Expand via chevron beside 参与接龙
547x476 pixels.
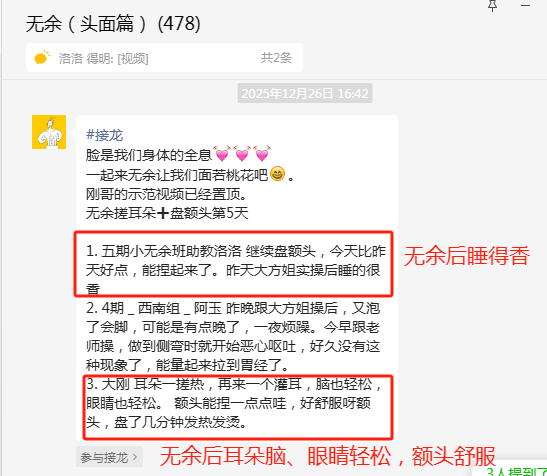coord(135,457)
